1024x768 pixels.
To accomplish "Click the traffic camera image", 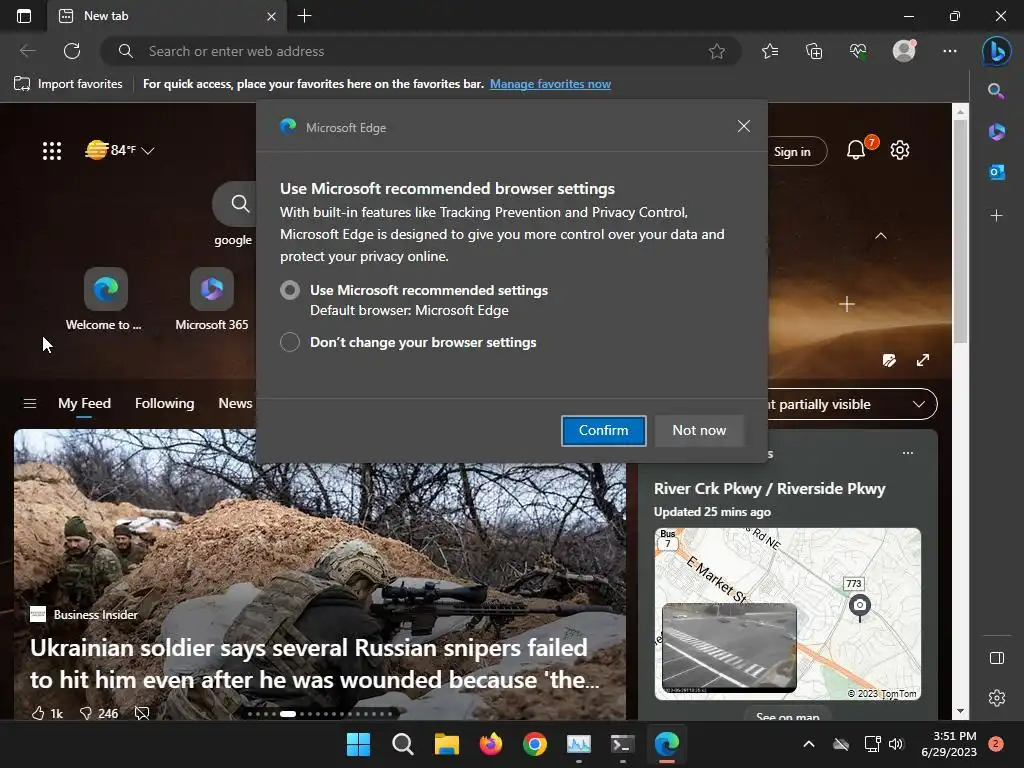I will tap(729, 647).
